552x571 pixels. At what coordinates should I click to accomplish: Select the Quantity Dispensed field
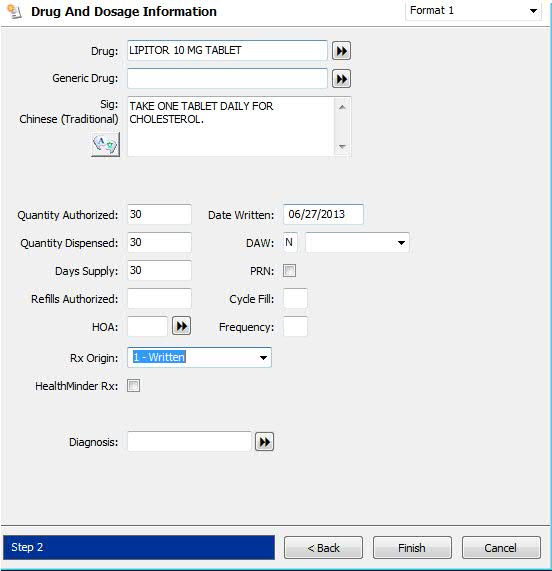coord(159,243)
